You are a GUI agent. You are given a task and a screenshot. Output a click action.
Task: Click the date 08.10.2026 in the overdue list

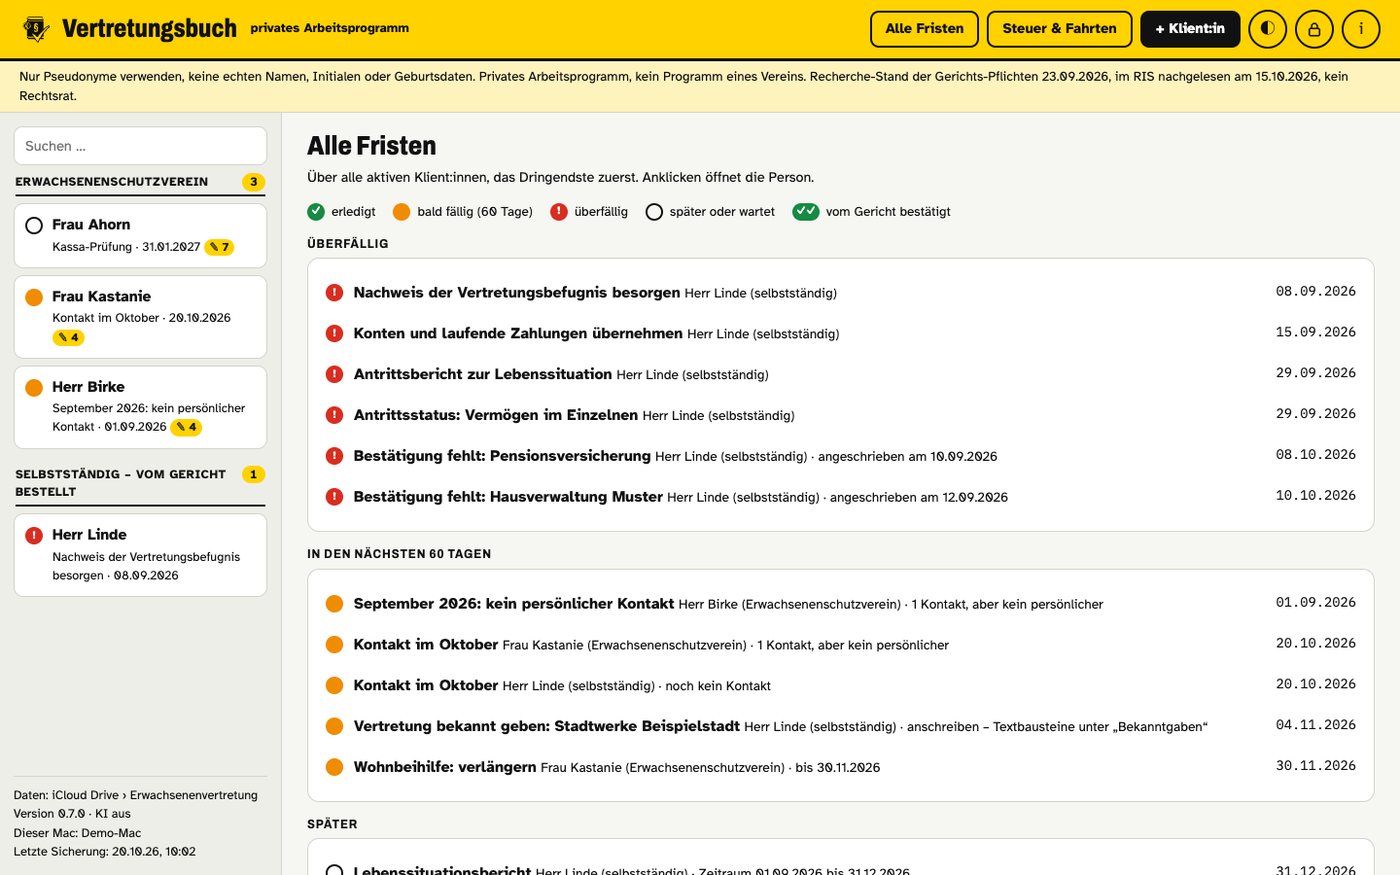pos(1316,455)
